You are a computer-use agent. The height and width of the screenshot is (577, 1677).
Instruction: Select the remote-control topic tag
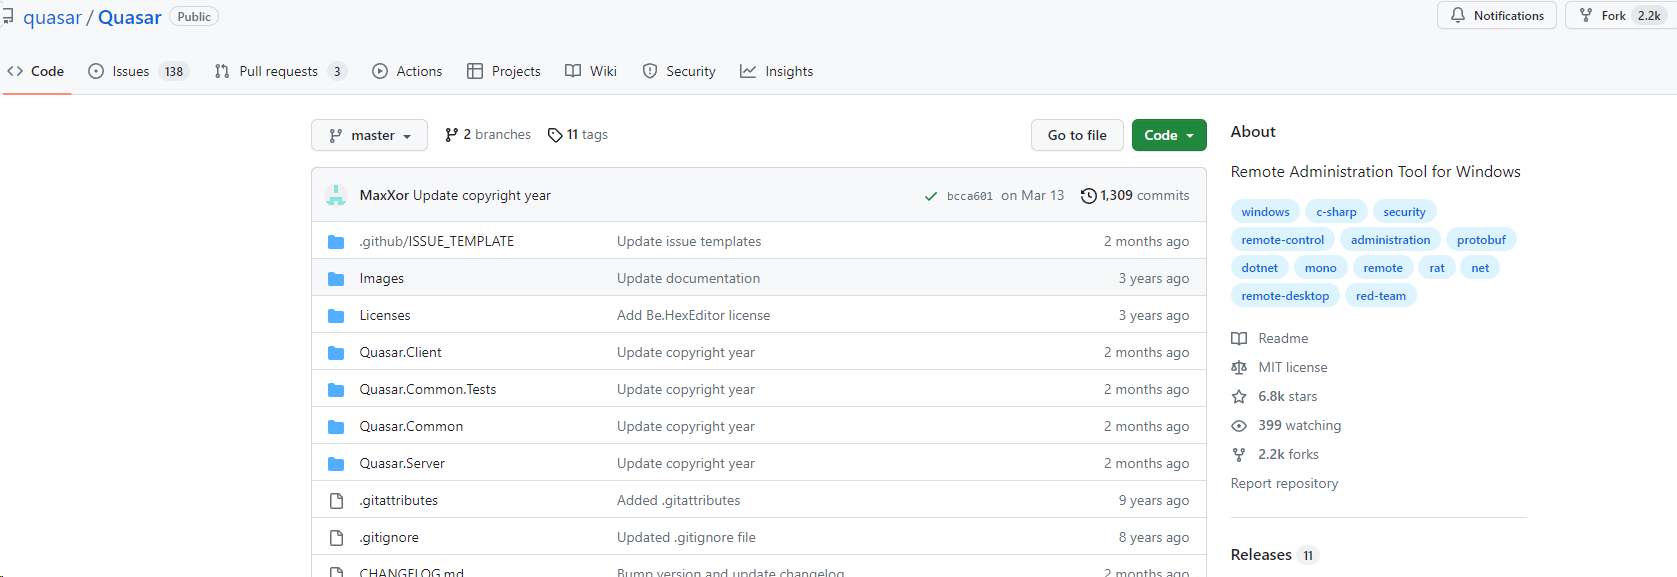point(1283,240)
